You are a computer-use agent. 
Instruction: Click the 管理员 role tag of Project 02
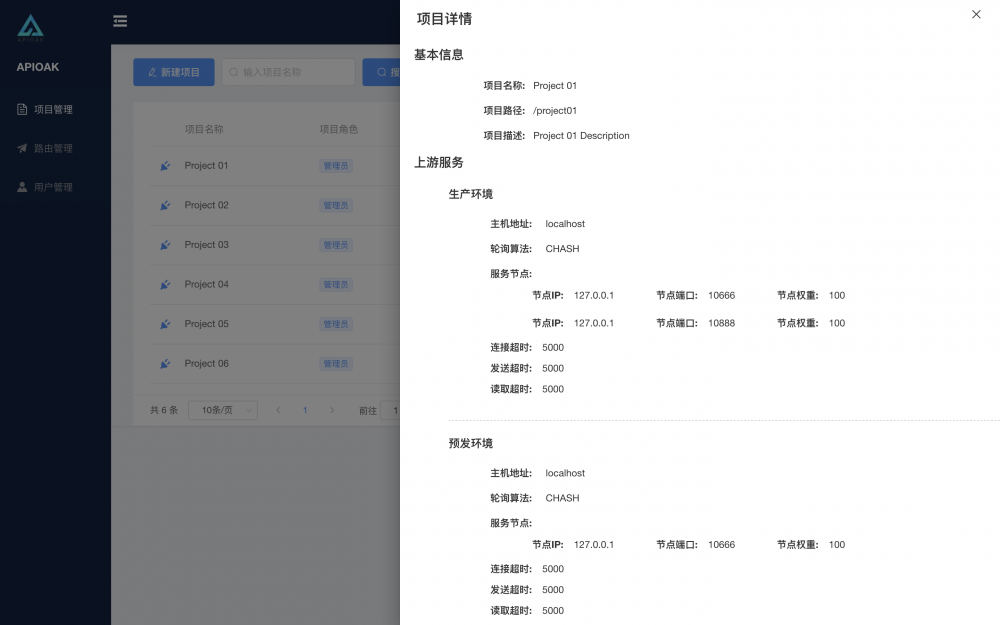point(335,205)
